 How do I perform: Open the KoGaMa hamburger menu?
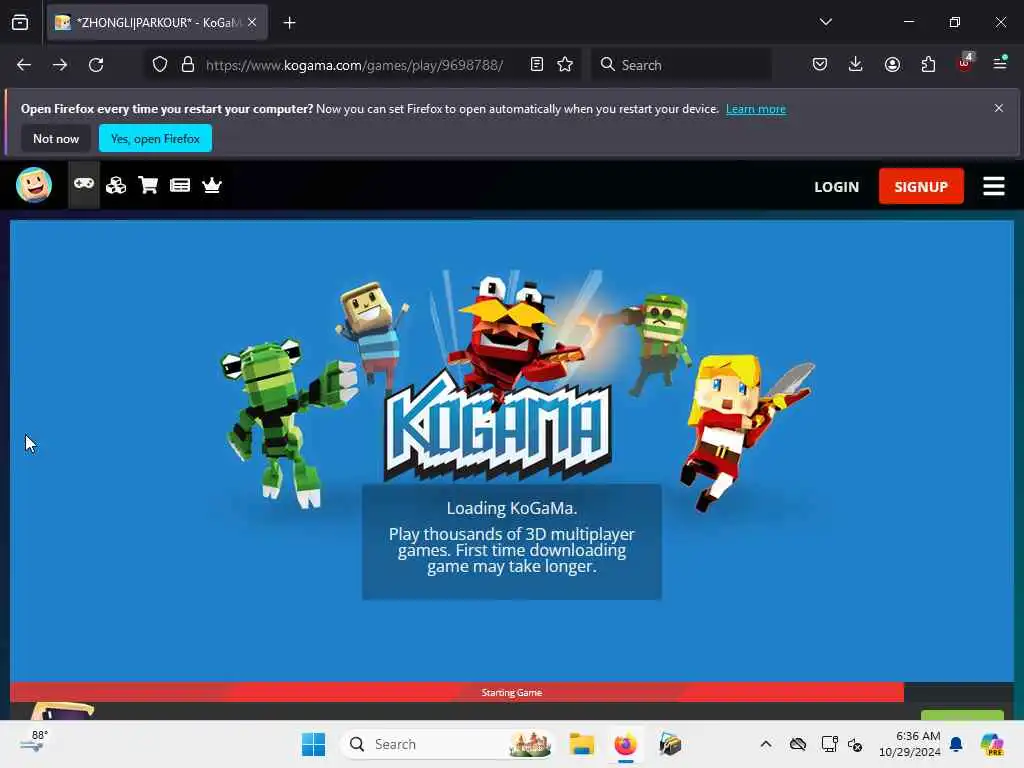click(x=993, y=186)
